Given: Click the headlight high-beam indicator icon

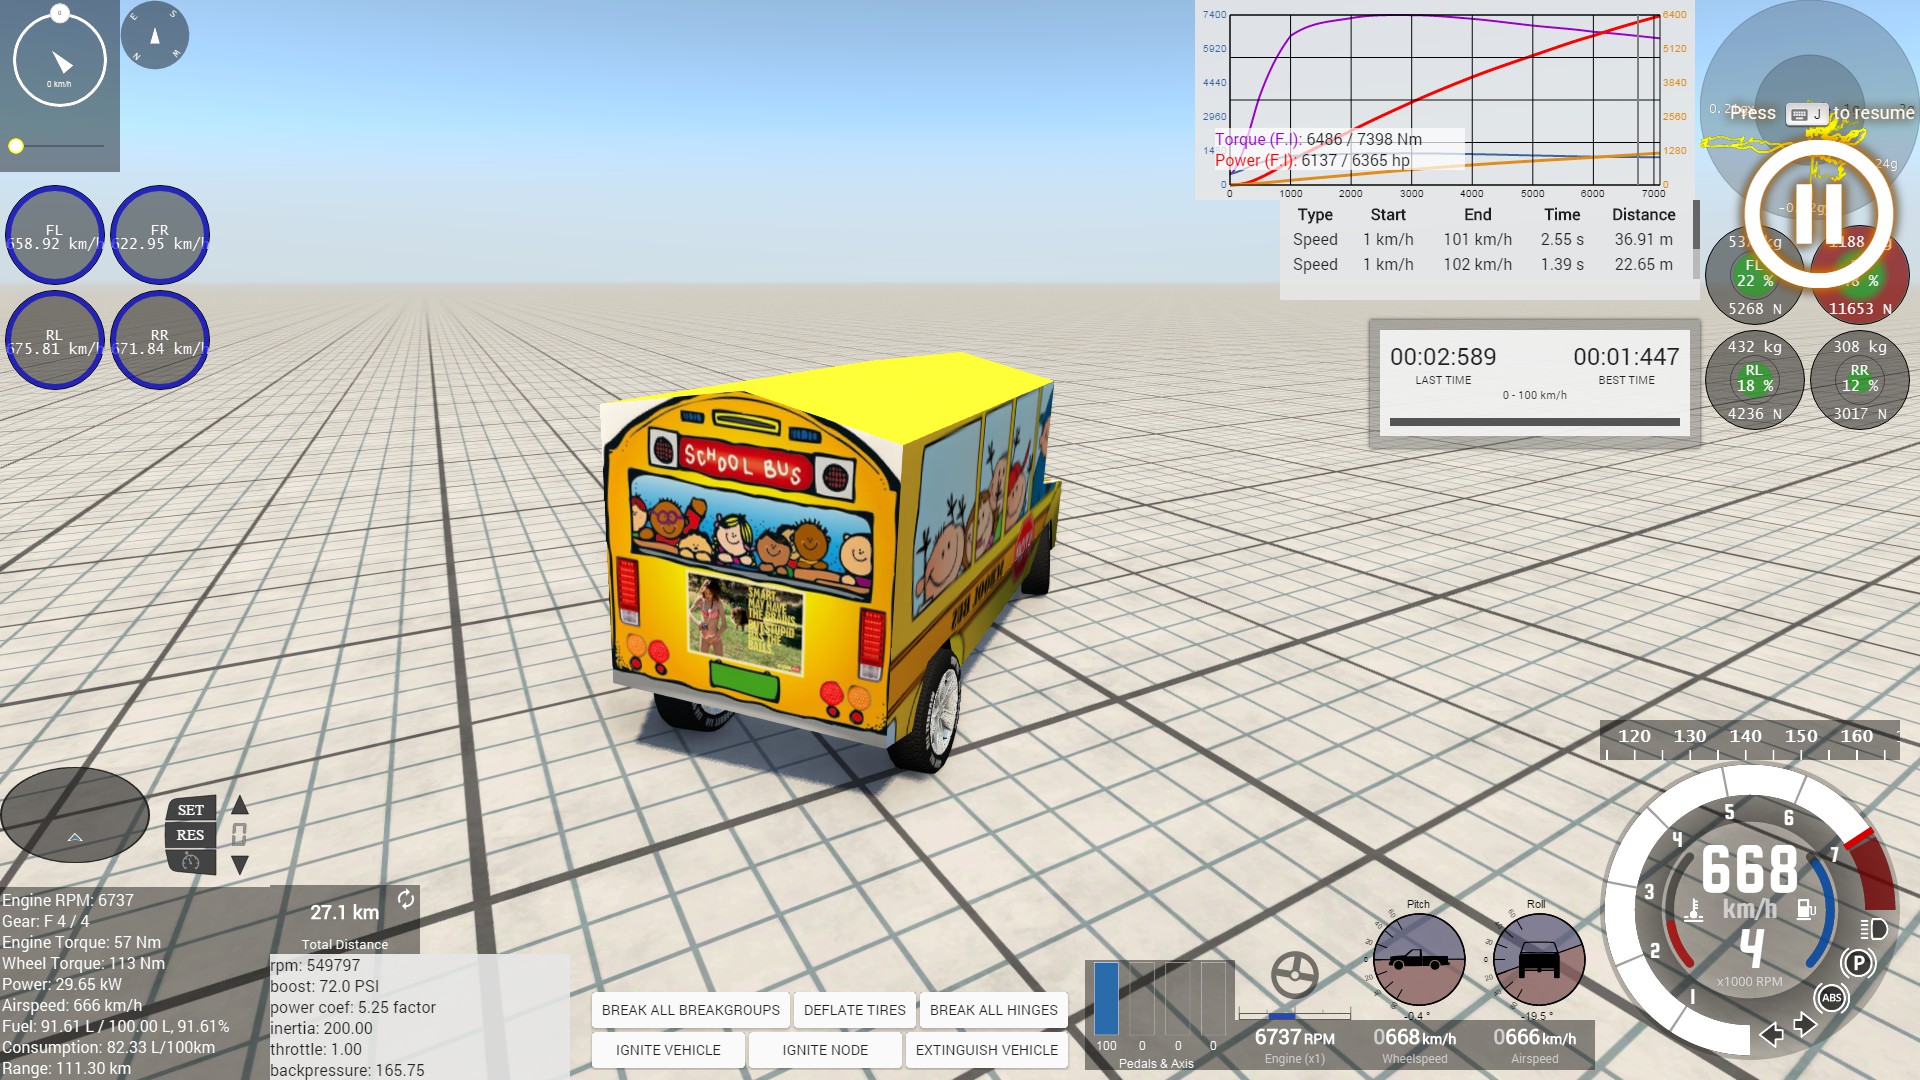Looking at the screenshot, I should point(1873,929).
